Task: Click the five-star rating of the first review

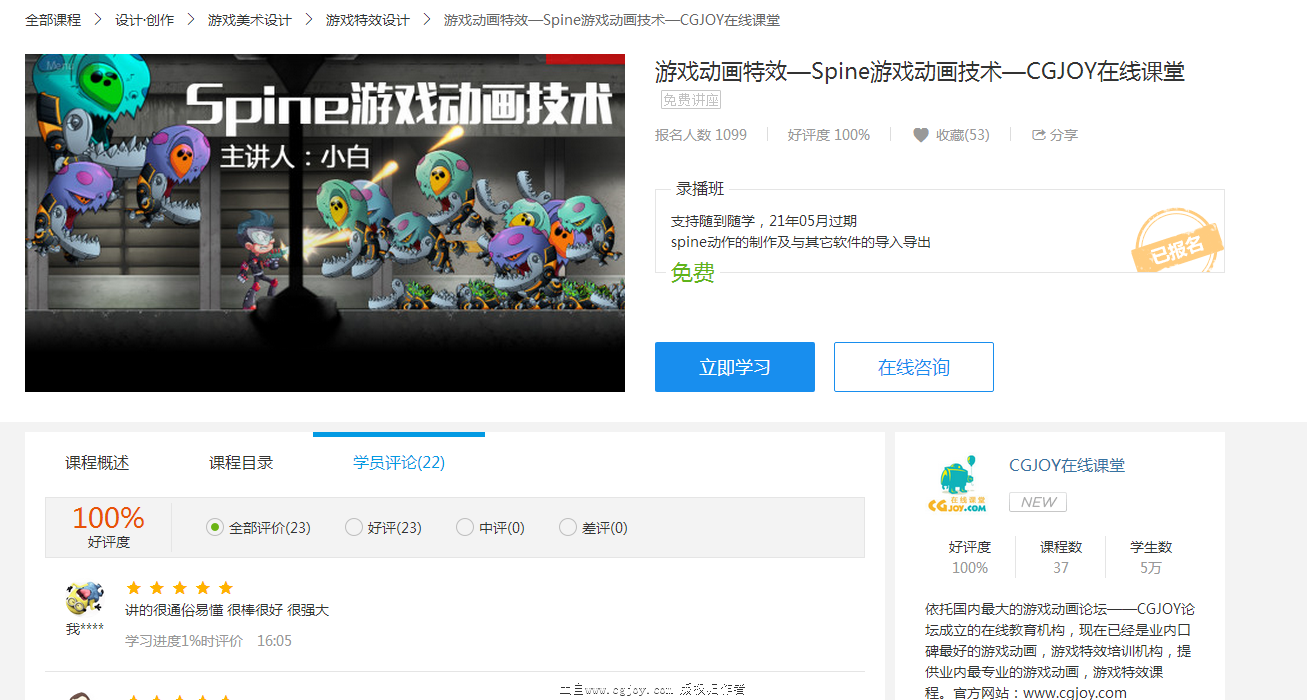Action: (x=180, y=588)
